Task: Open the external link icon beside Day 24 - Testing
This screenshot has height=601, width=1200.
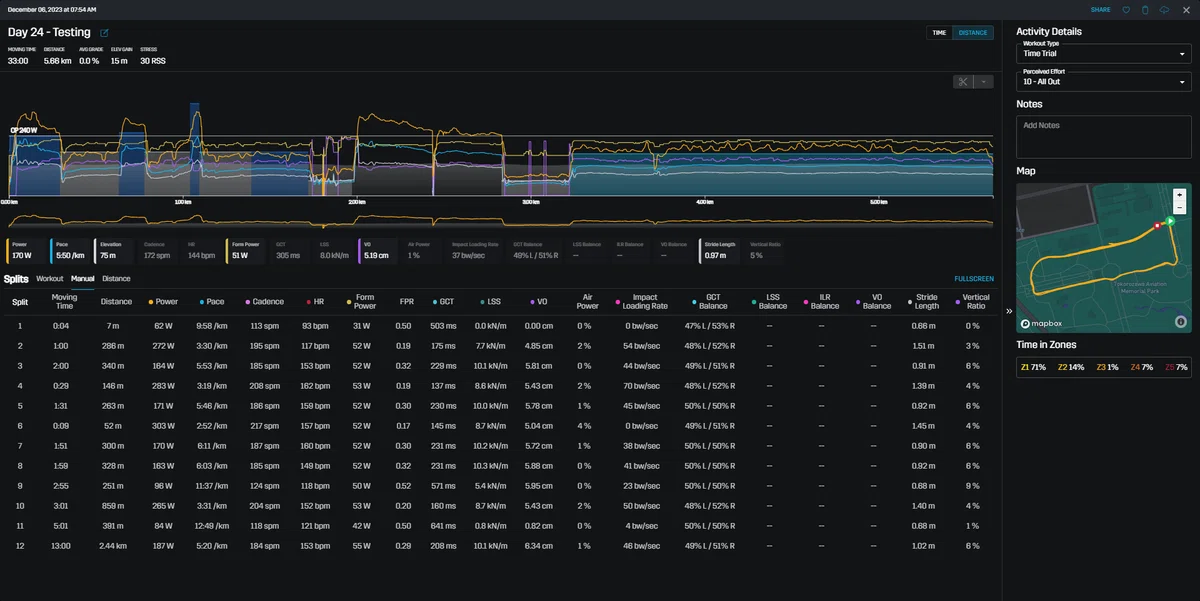Action: [x=104, y=33]
